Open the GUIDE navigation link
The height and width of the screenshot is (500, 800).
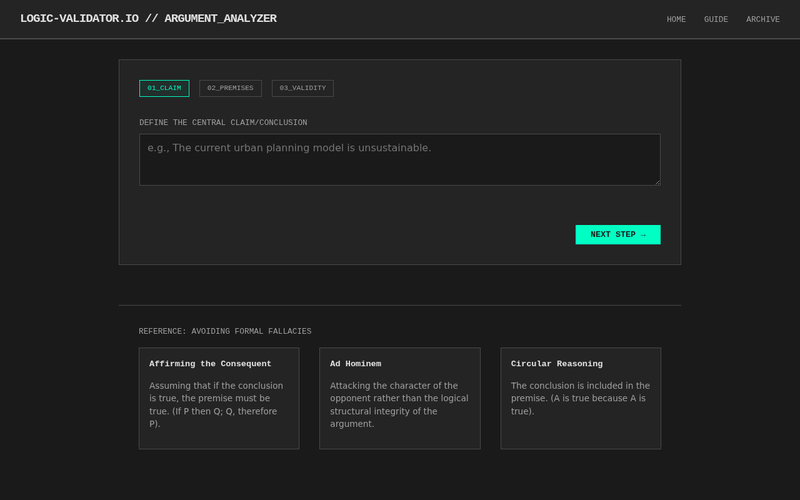[716, 19]
